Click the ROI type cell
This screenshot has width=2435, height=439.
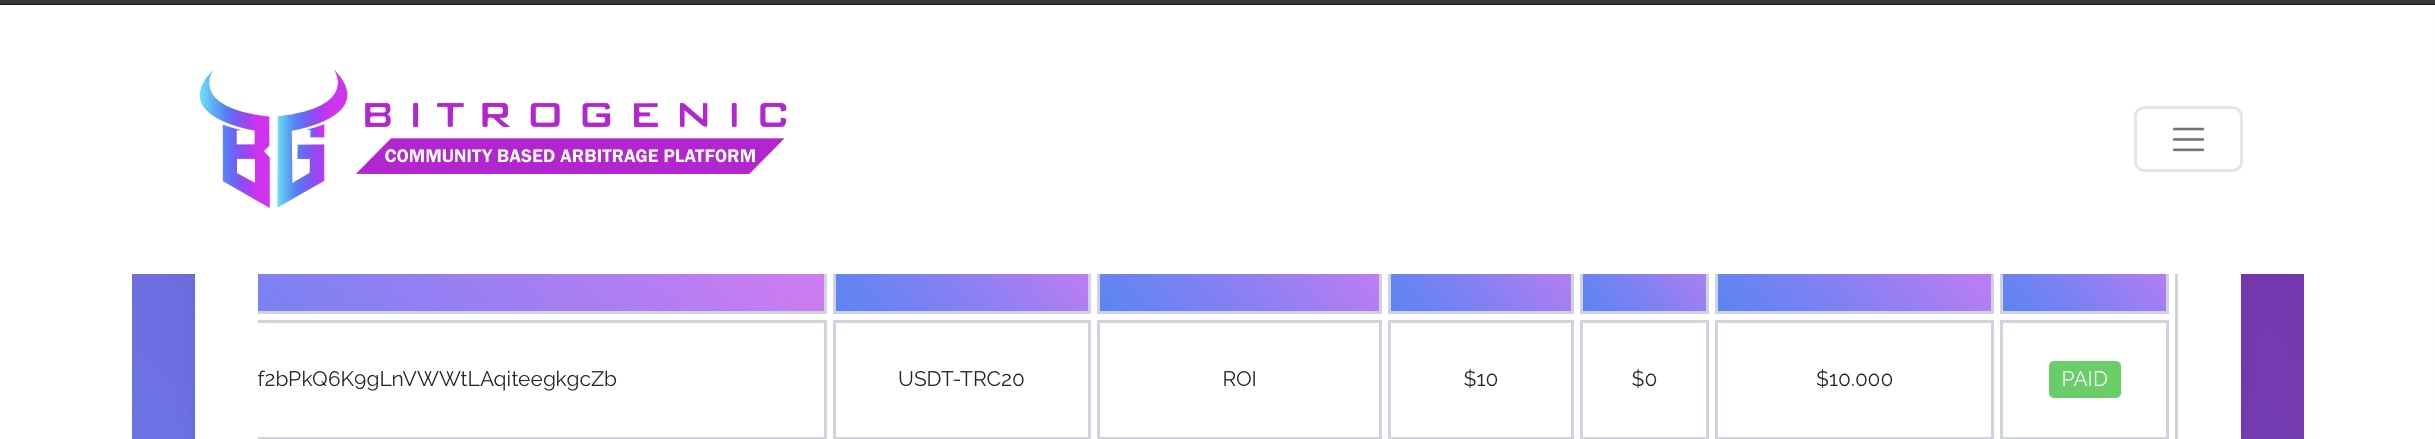tap(1239, 379)
